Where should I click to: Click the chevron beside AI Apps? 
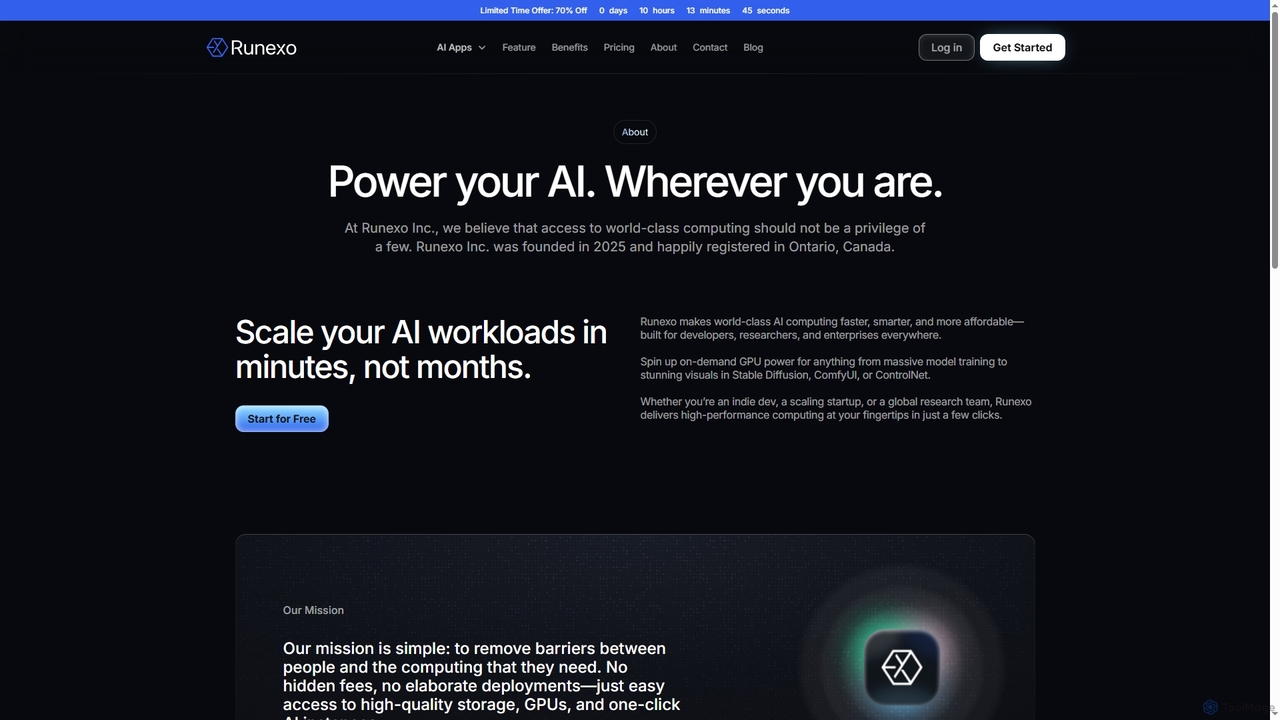482,47
